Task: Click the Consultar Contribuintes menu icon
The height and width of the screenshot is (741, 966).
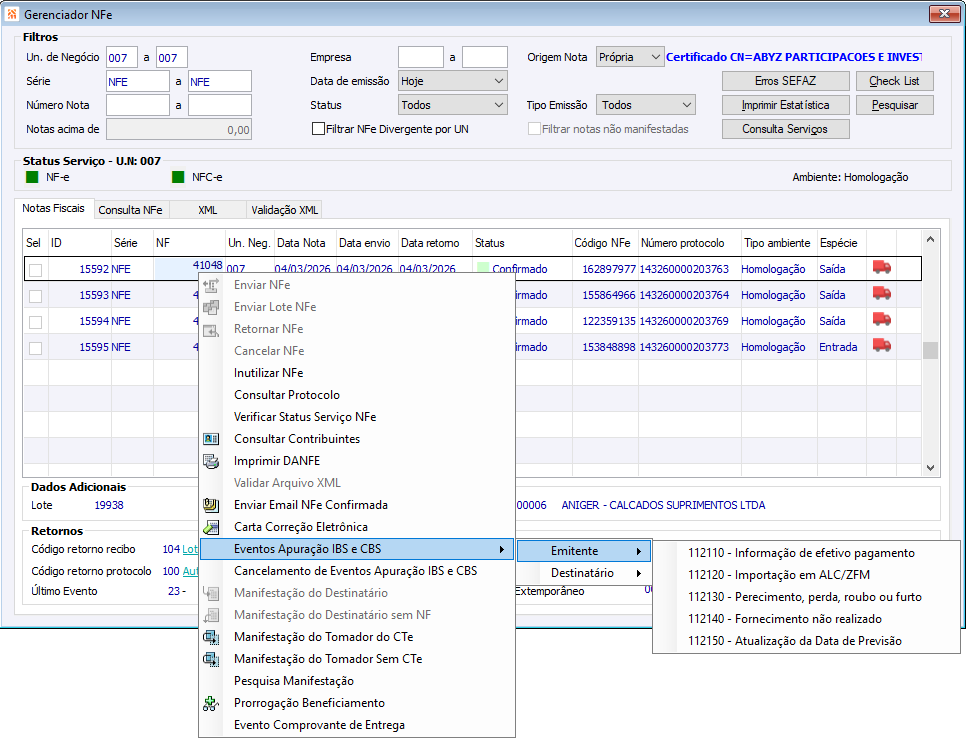Action: point(211,439)
